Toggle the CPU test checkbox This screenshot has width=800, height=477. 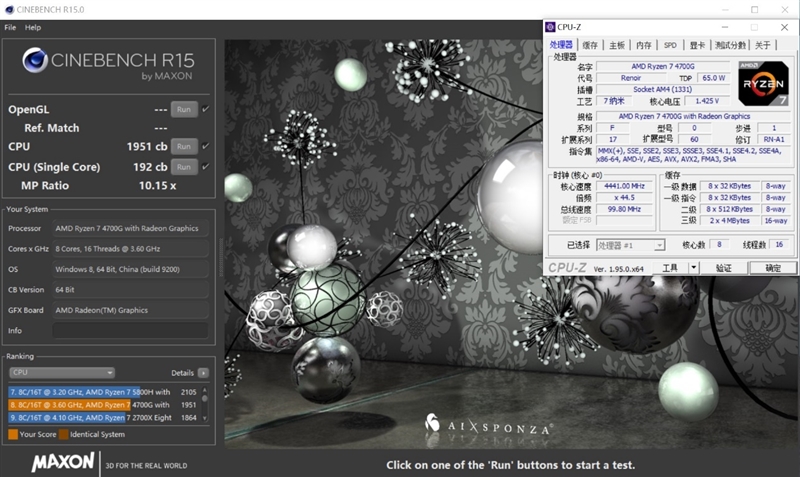(205, 146)
